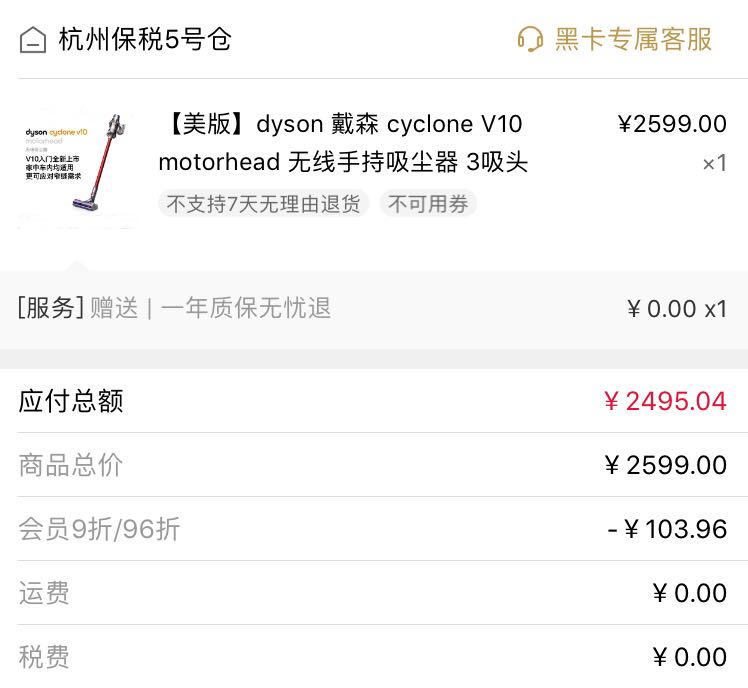Tap the 不支持7天无理由退货 tag

tap(263, 204)
